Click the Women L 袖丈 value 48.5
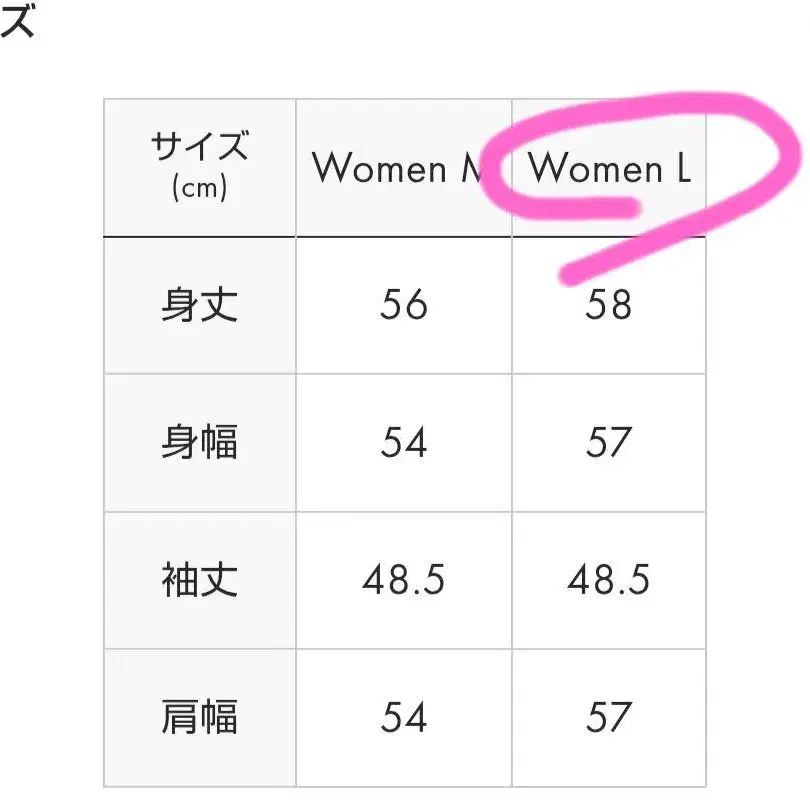The width and height of the screenshot is (810, 810). coord(608,580)
